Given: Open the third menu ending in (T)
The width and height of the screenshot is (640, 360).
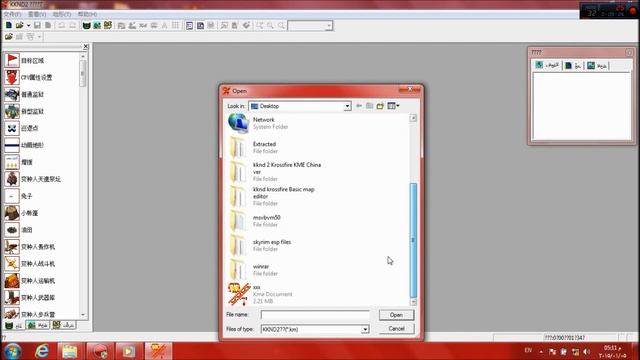Looking at the screenshot, I should click(x=62, y=14).
